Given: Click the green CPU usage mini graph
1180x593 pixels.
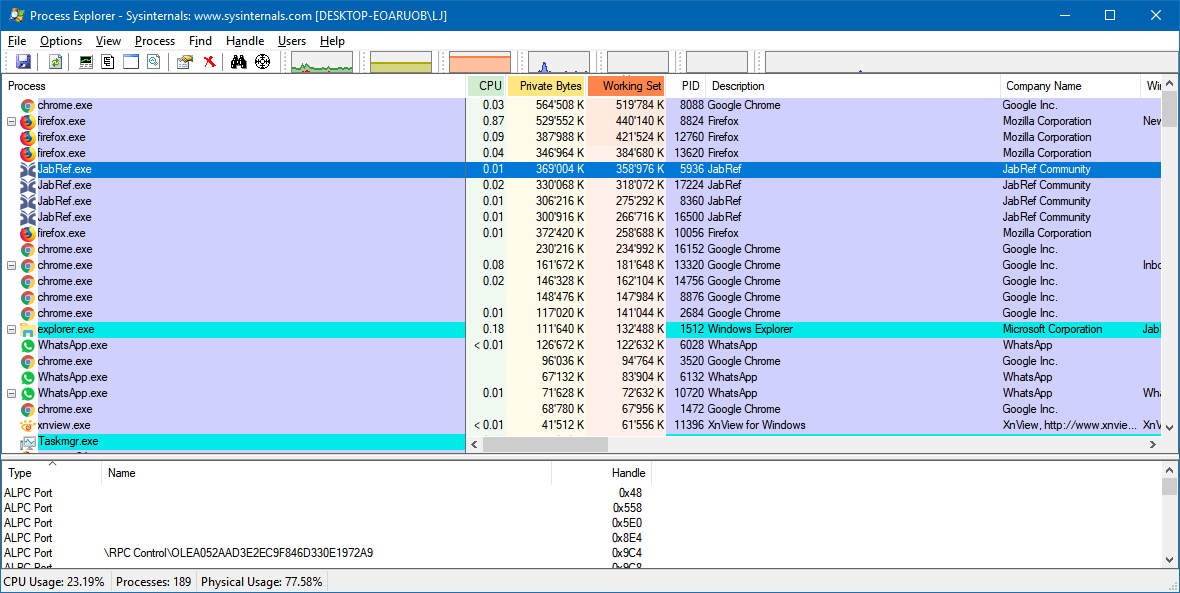Looking at the screenshot, I should pos(322,62).
